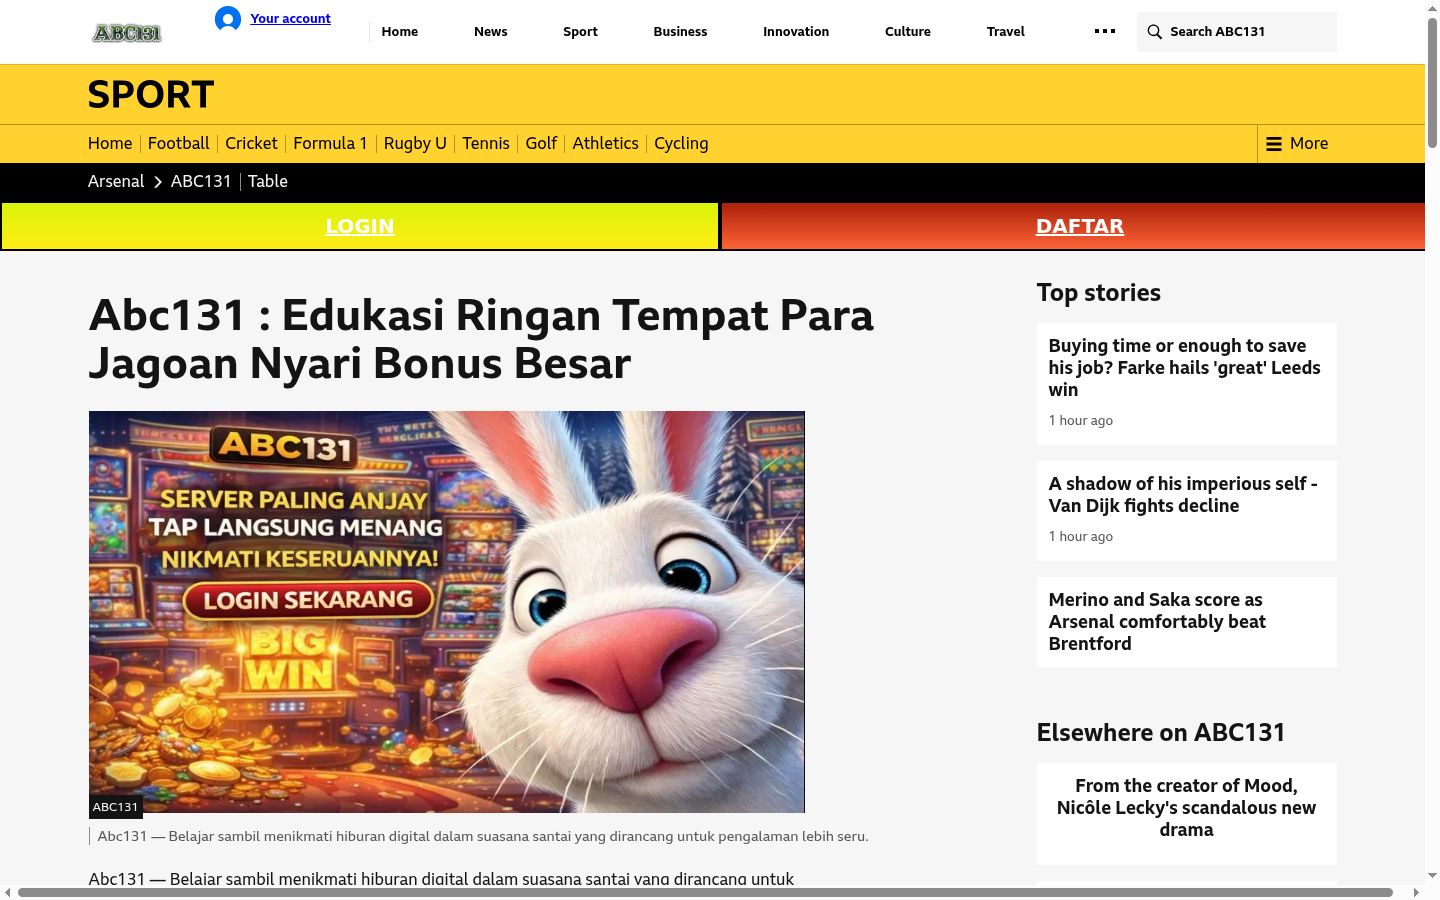Click the Elsewhere on ABC131 heading
Image resolution: width=1440 pixels, height=900 pixels.
pyautogui.click(x=1161, y=733)
